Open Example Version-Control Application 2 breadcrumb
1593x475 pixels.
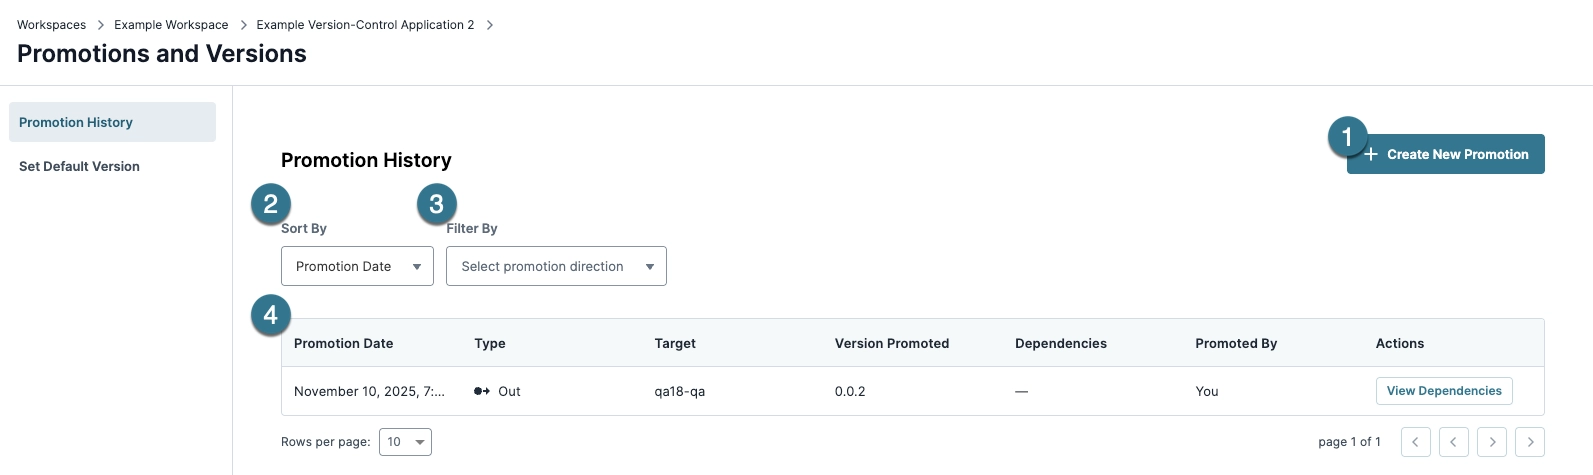(365, 25)
